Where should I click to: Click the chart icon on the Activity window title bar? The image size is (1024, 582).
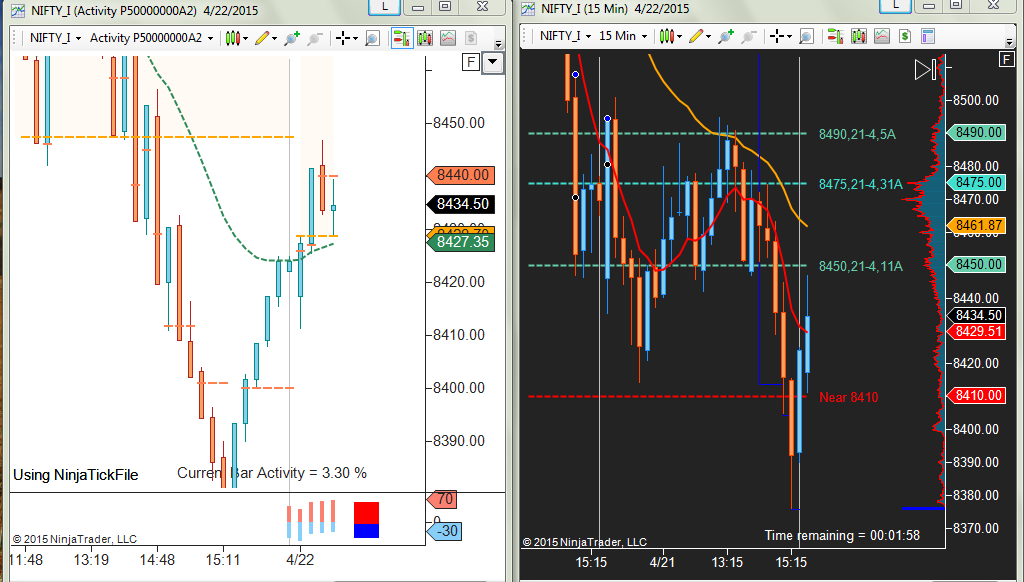[18, 10]
